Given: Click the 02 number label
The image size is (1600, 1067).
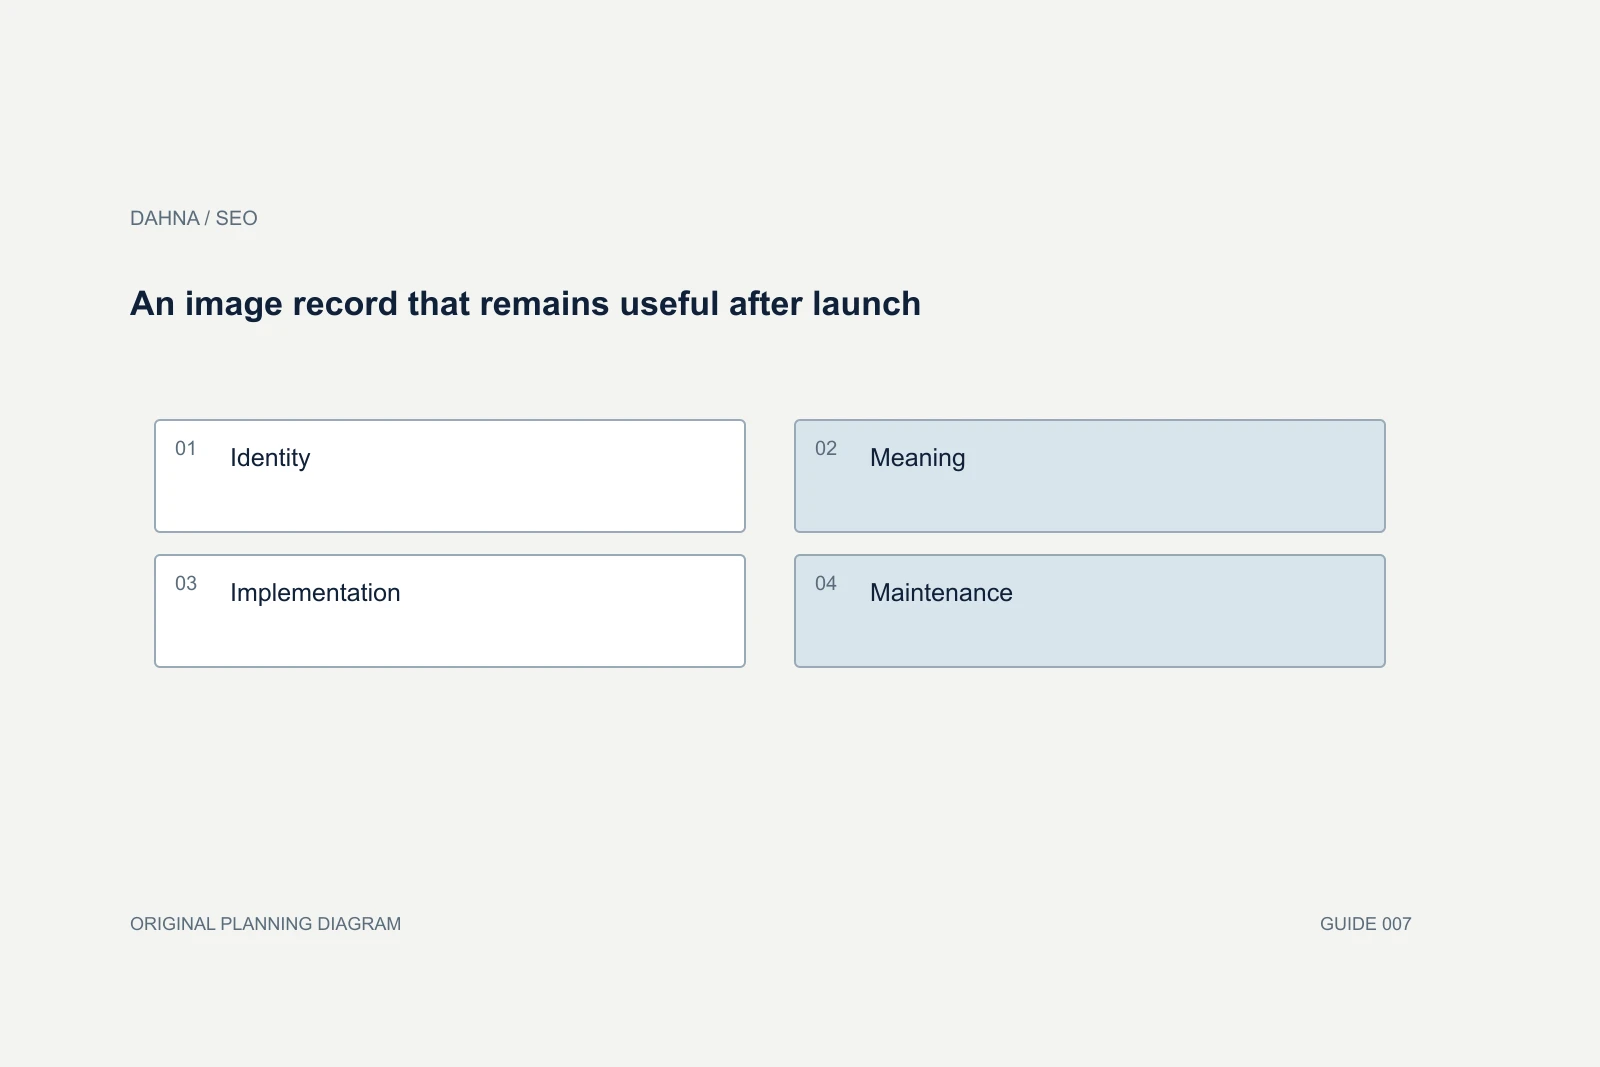Looking at the screenshot, I should point(826,448).
